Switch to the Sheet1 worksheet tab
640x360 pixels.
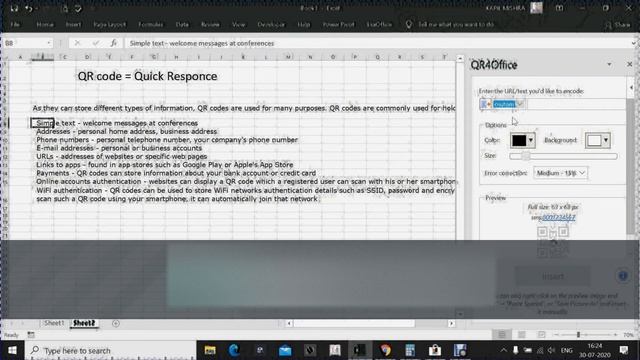54,323
